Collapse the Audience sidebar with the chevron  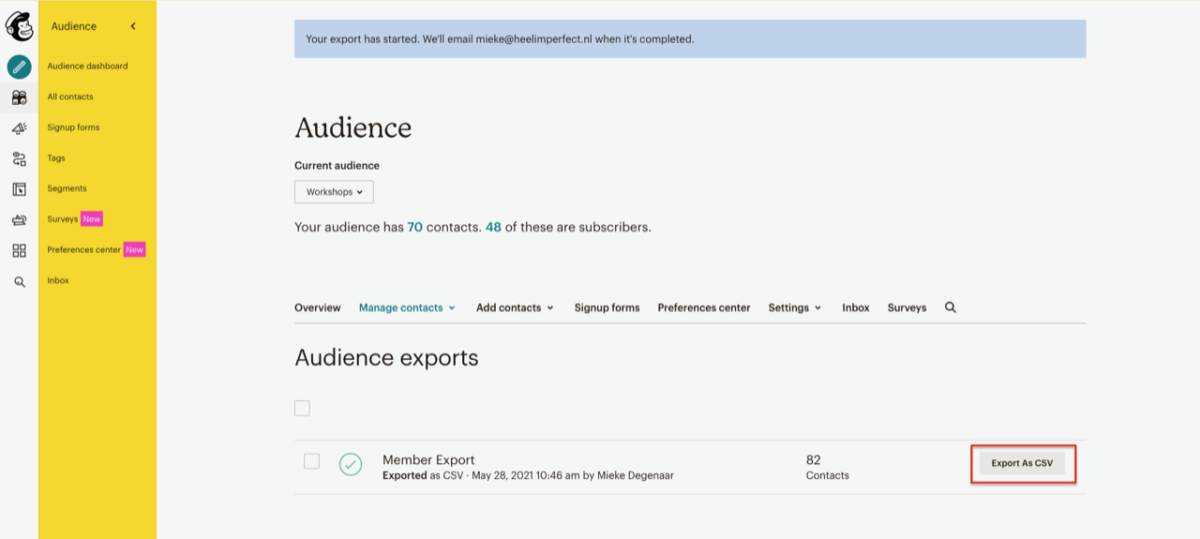click(133, 26)
